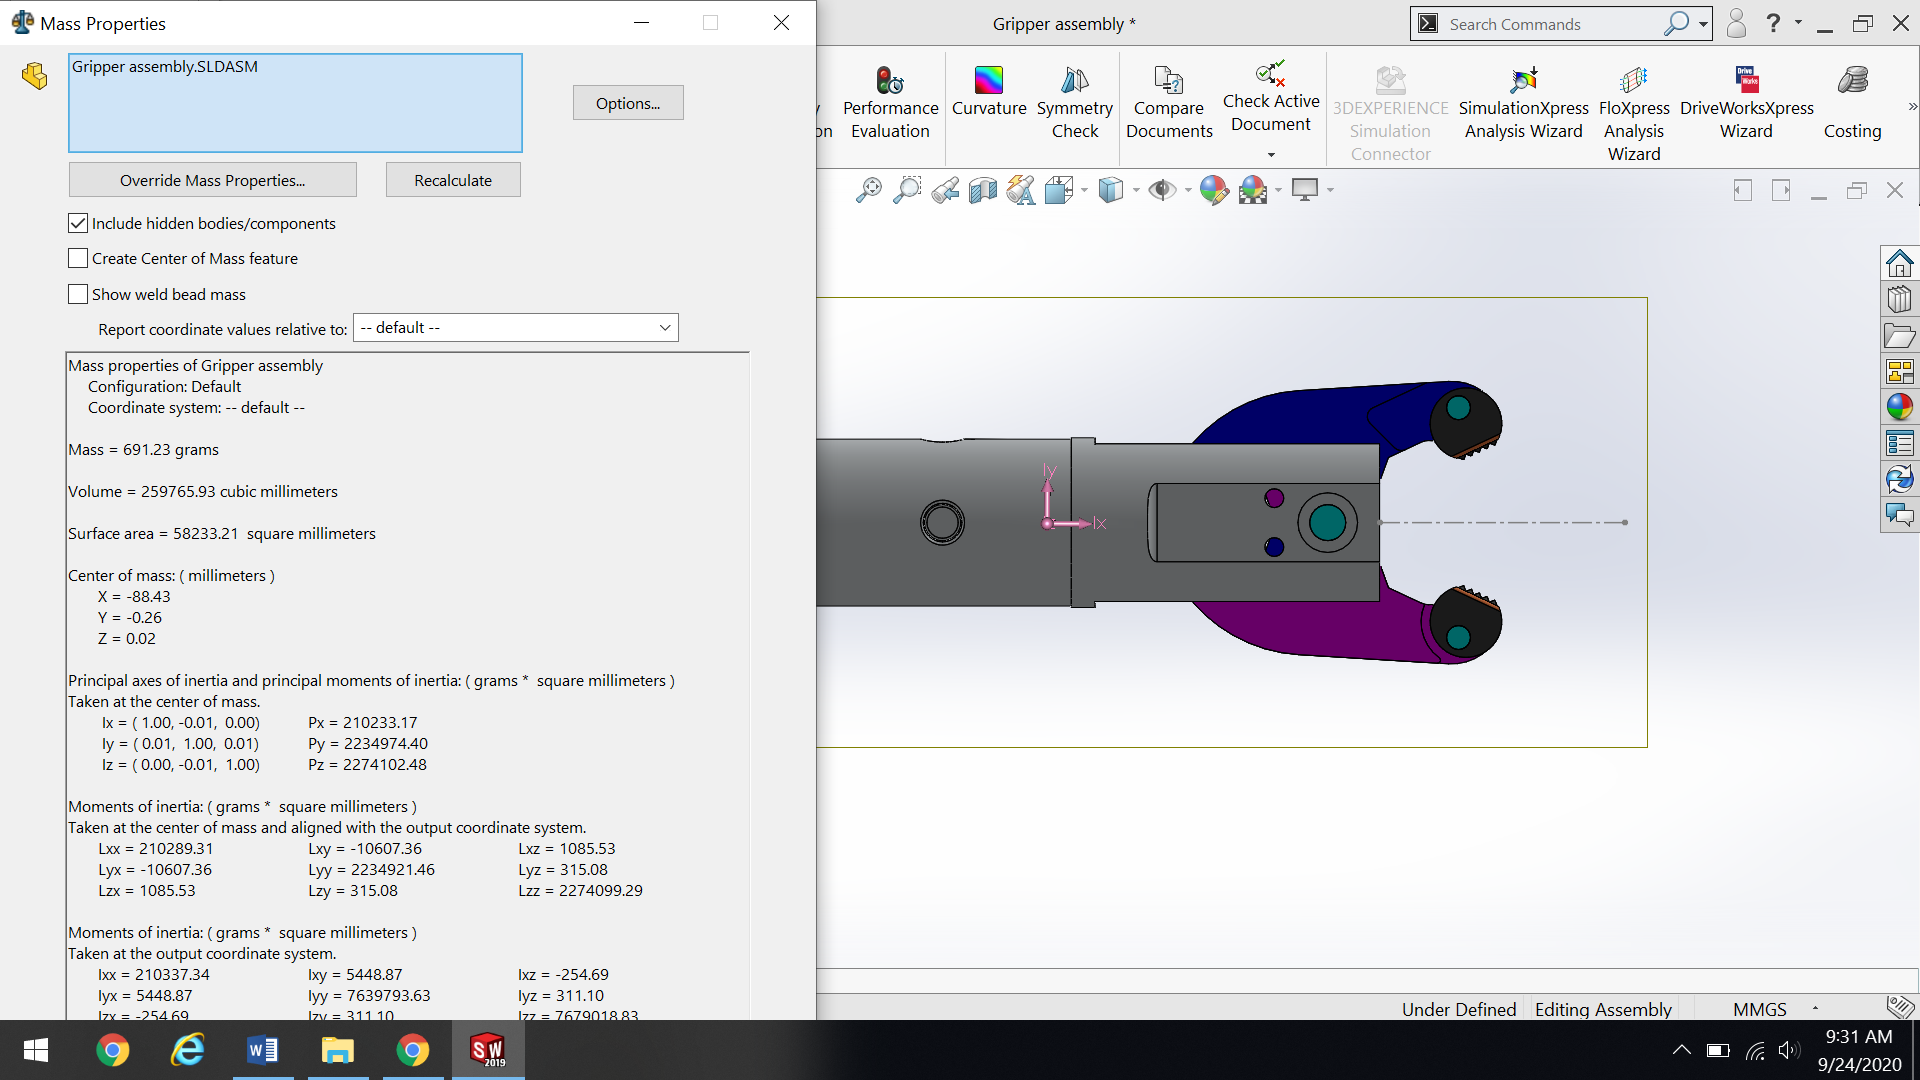This screenshot has width=1920, height=1080.
Task: Open the Edit Appearance tool
Action: coord(1213,190)
